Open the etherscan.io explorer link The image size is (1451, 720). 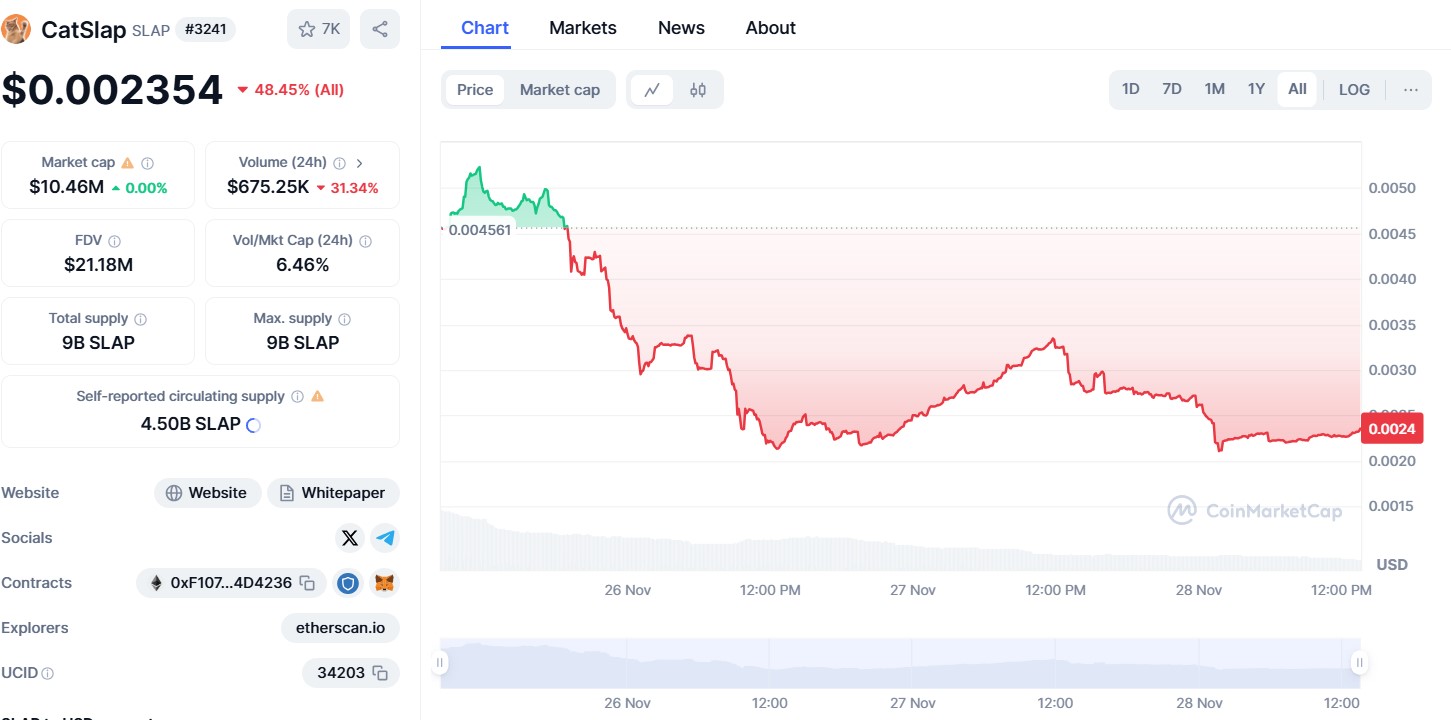[340, 628]
